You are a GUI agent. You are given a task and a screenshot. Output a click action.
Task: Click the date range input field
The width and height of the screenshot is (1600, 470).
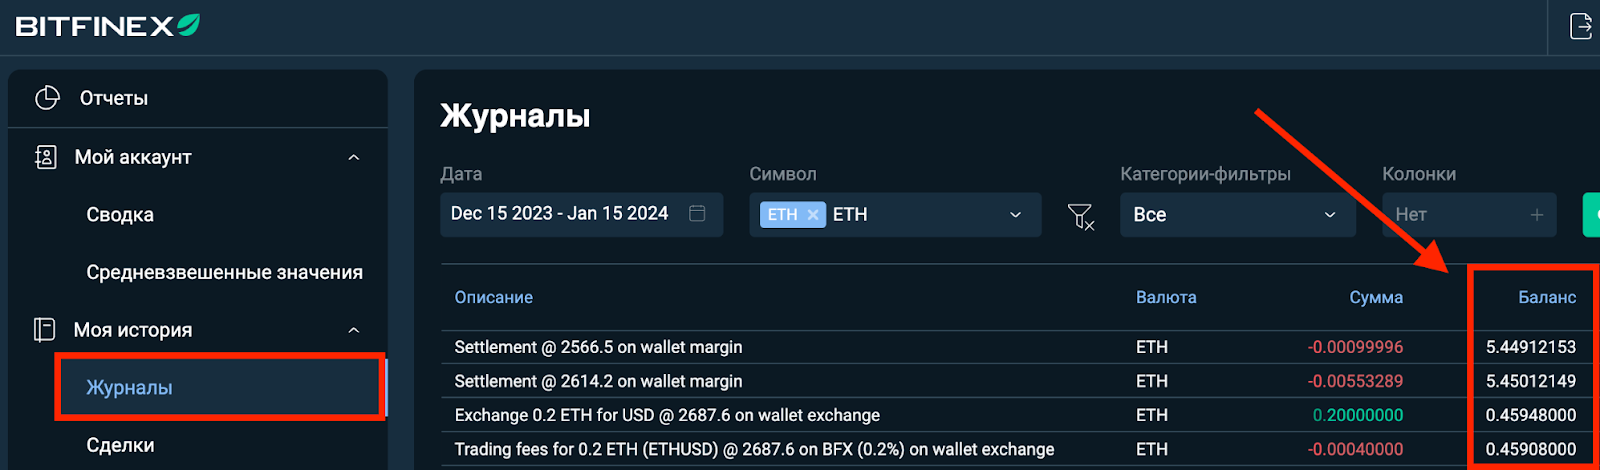coord(581,214)
